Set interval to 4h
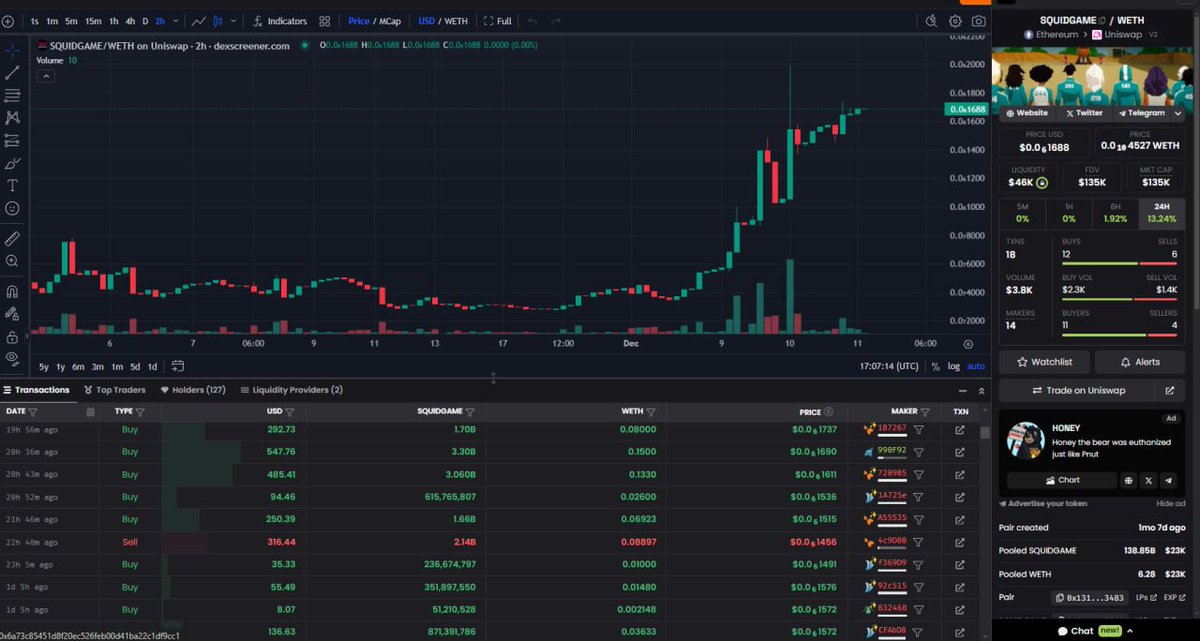1200x641 pixels. tap(130, 21)
